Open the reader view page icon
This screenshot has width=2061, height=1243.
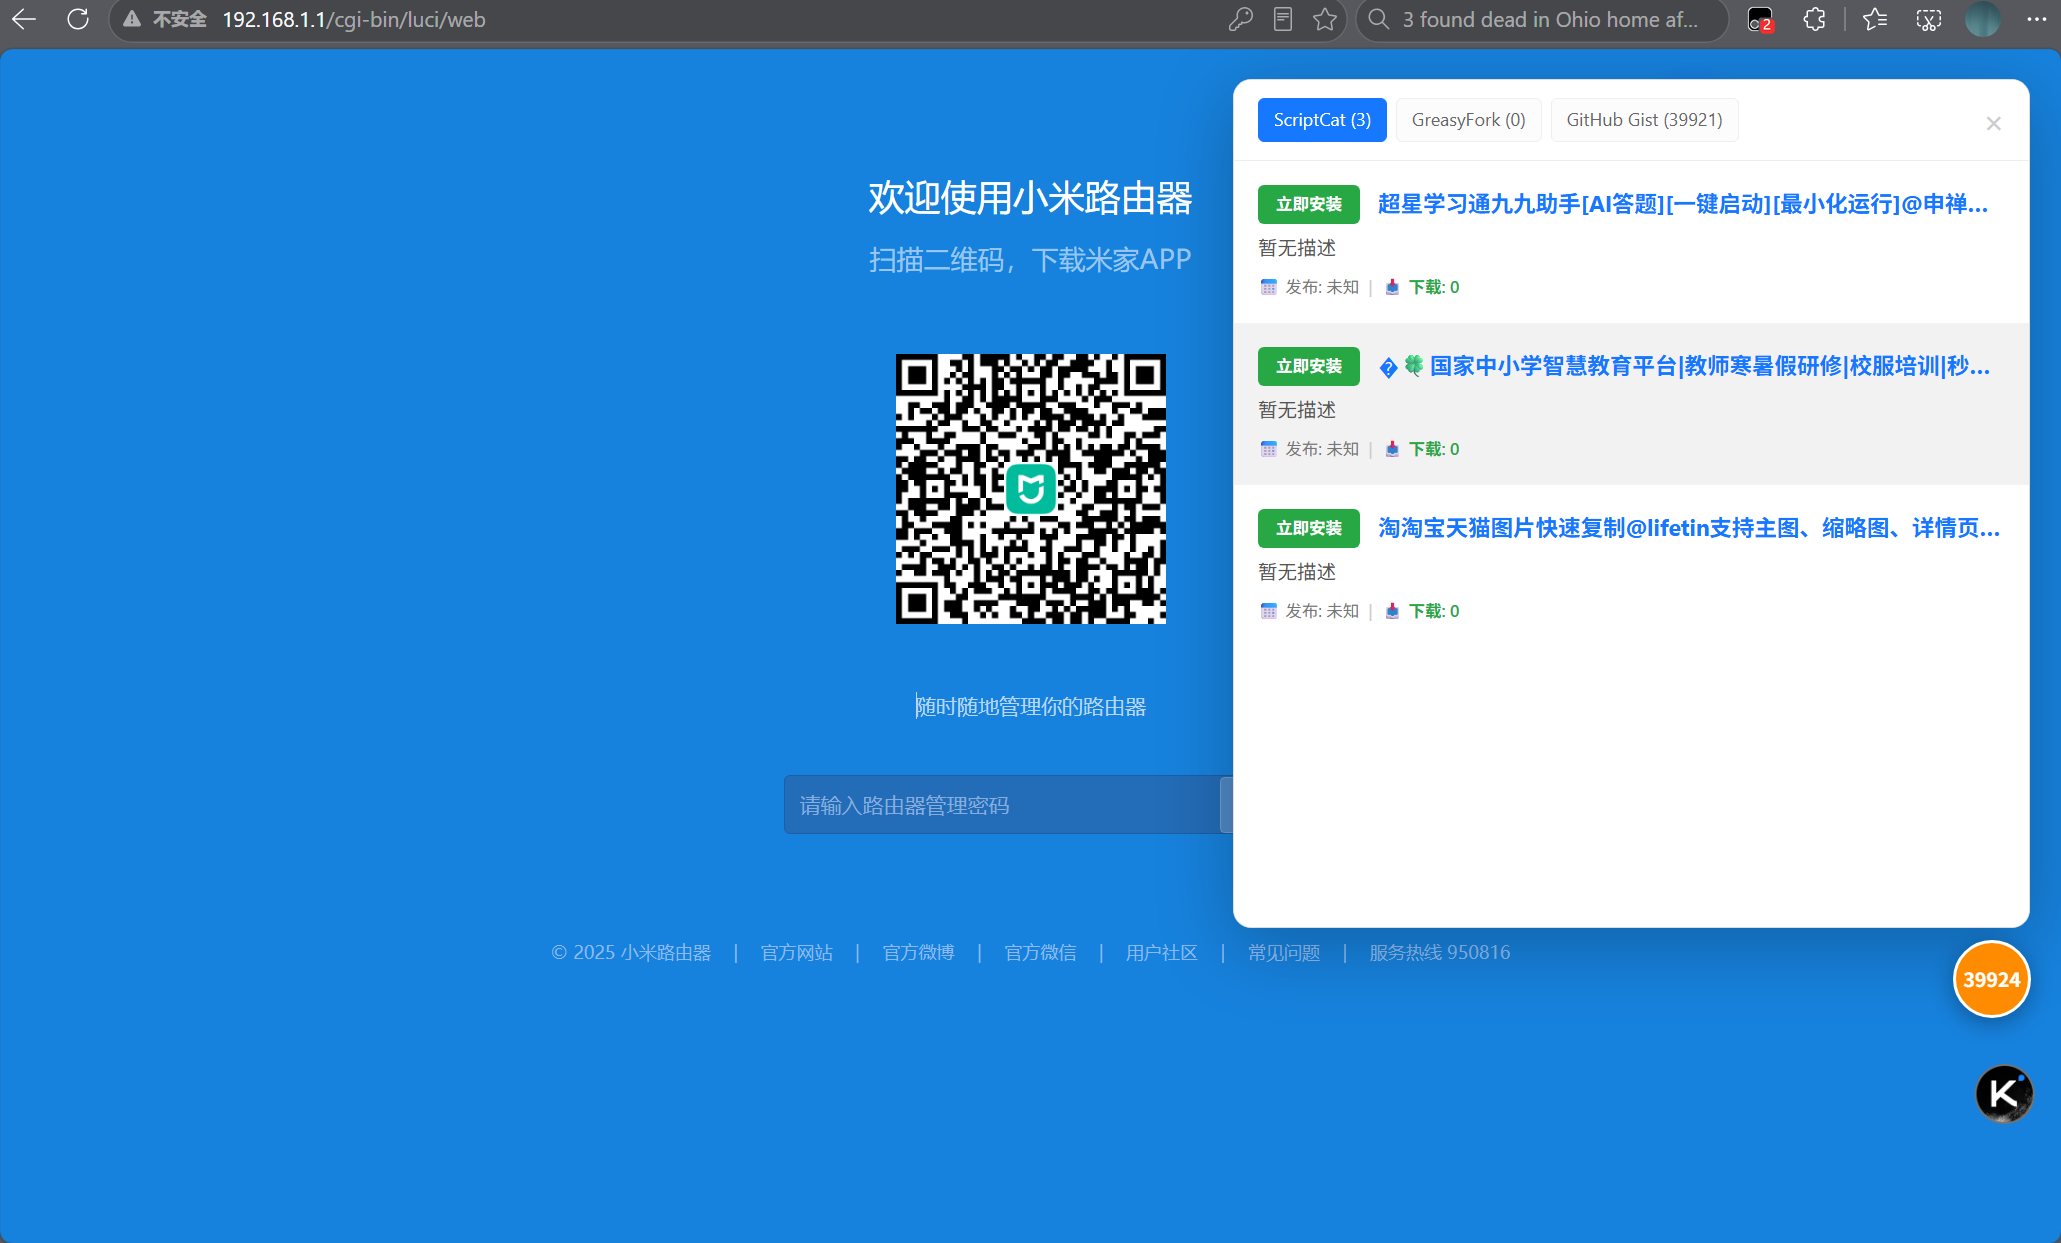(1283, 19)
